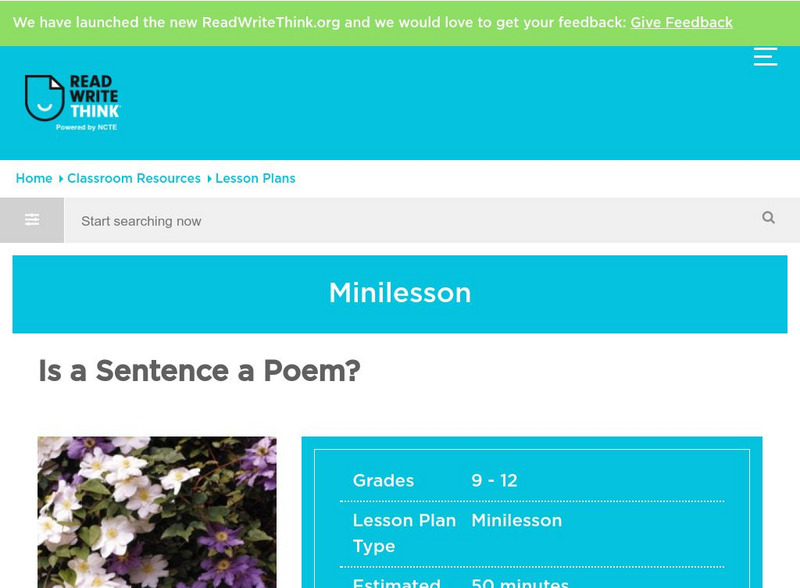The height and width of the screenshot is (588, 800).
Task: Focus the 'Start searching now' field
Action: point(410,220)
